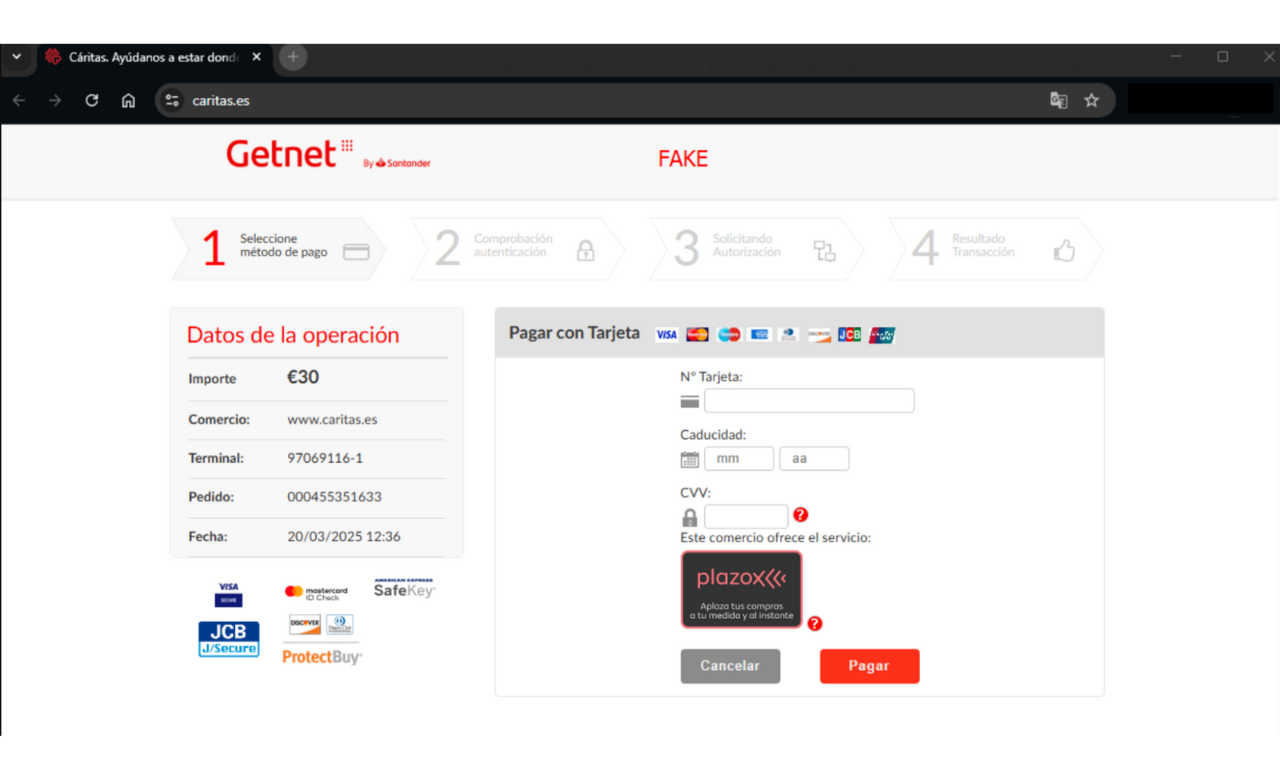This screenshot has height=780, width=1280.
Task: Click the €30 Importe amount
Action: (x=303, y=378)
